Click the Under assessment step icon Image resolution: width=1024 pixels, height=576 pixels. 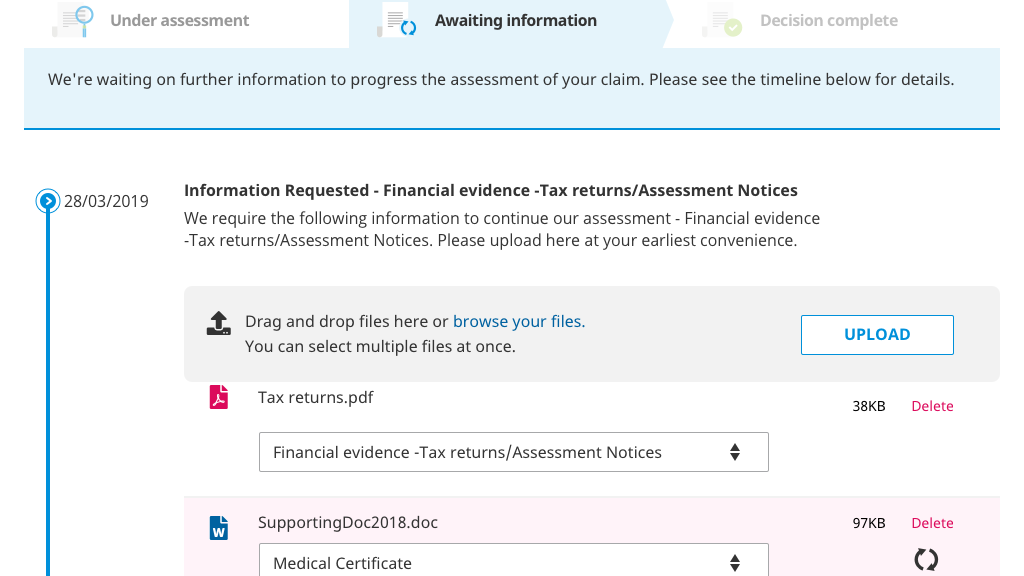73,20
